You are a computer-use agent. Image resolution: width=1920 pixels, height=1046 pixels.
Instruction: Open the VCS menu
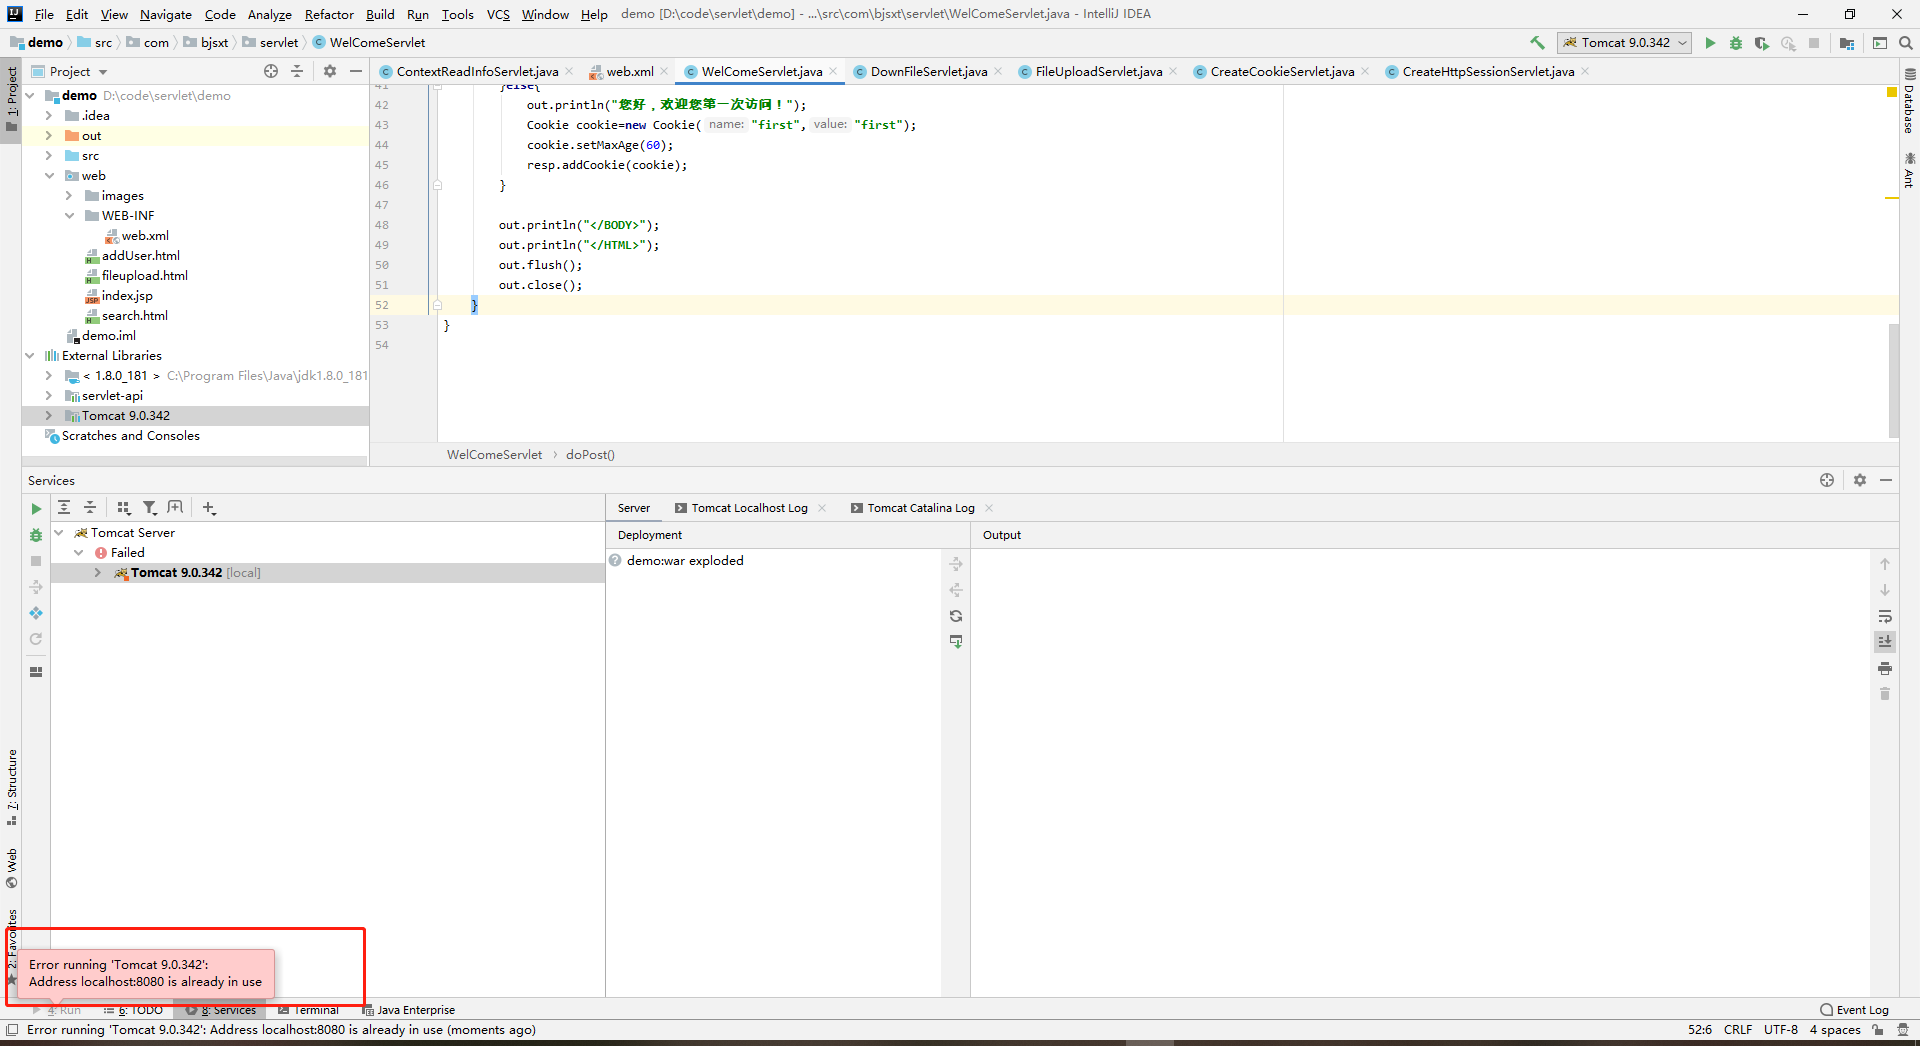[498, 14]
